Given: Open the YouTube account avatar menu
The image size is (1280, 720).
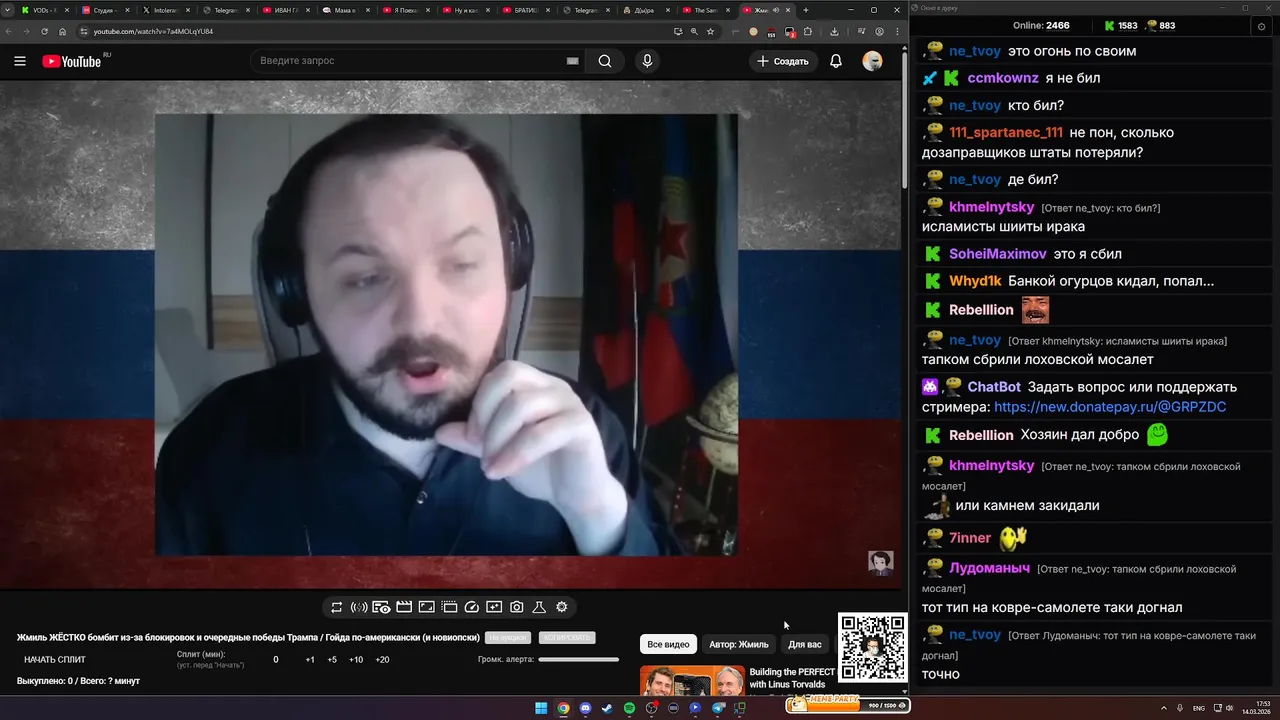Looking at the screenshot, I should coord(873,61).
